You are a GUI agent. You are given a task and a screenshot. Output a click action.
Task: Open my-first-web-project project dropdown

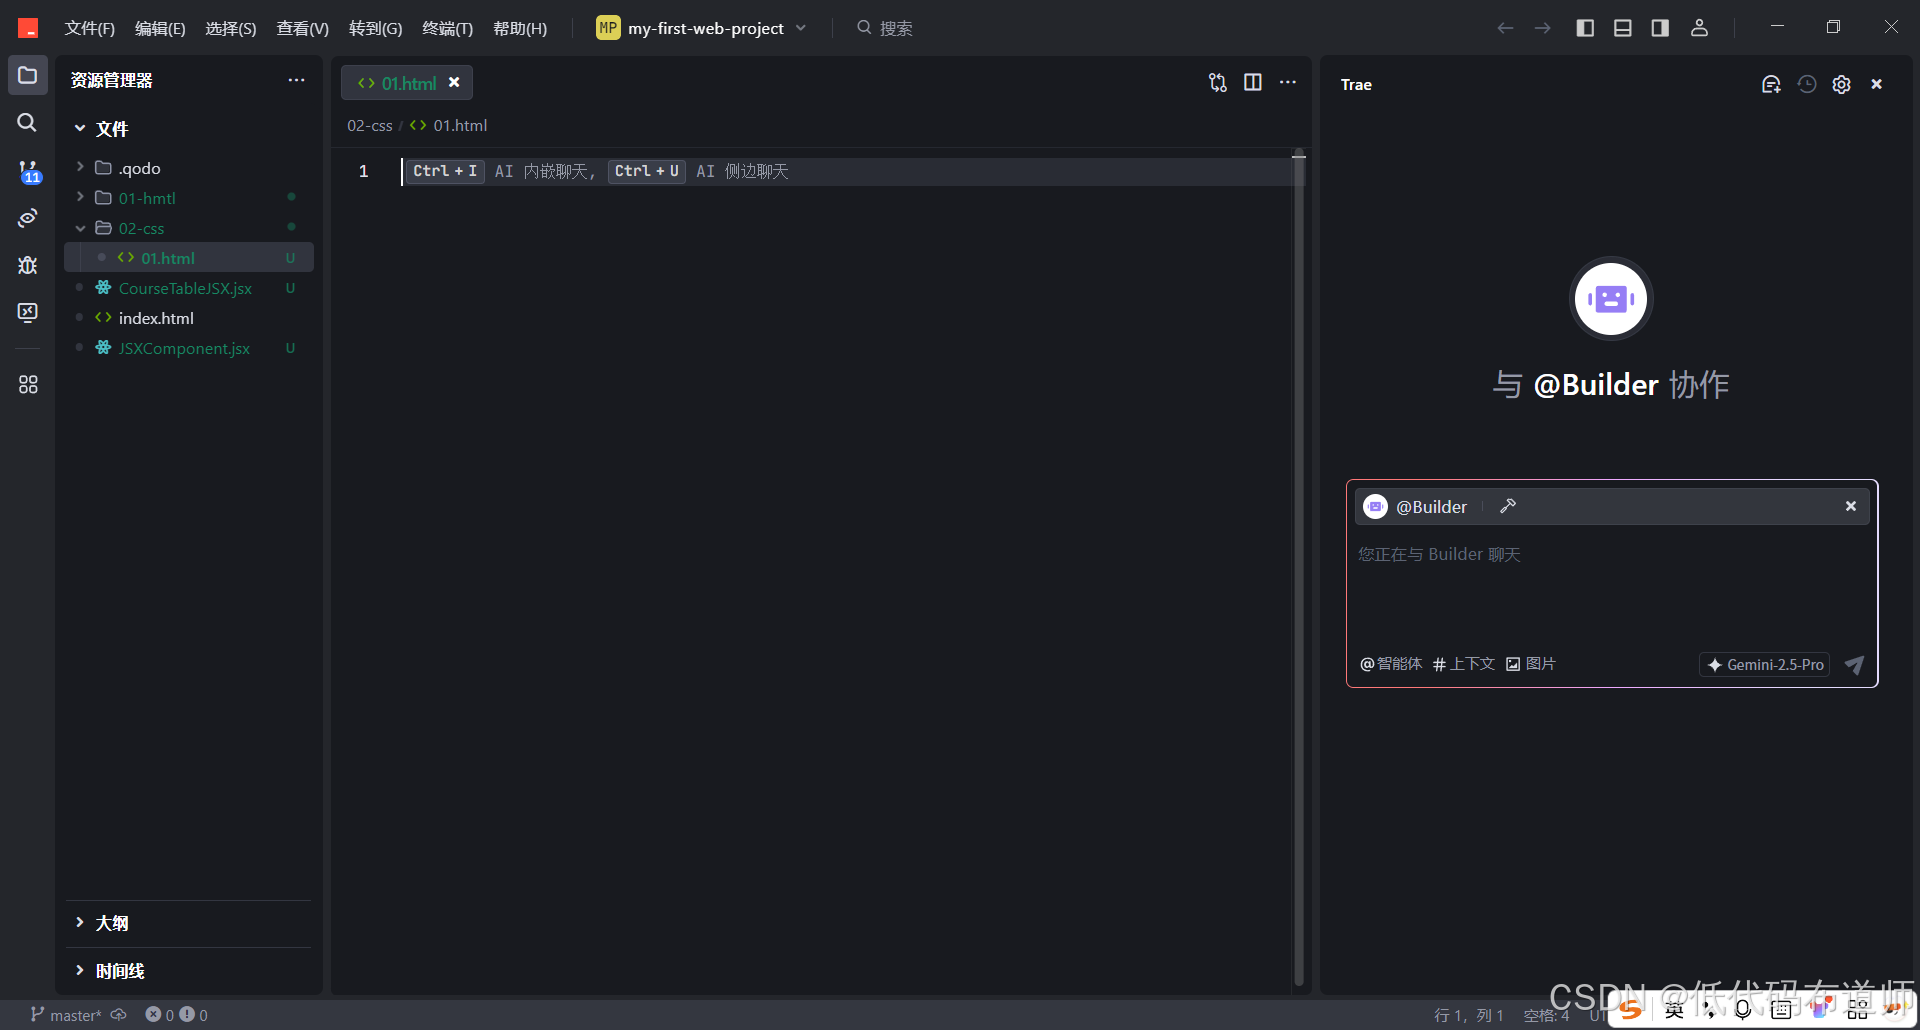click(701, 28)
